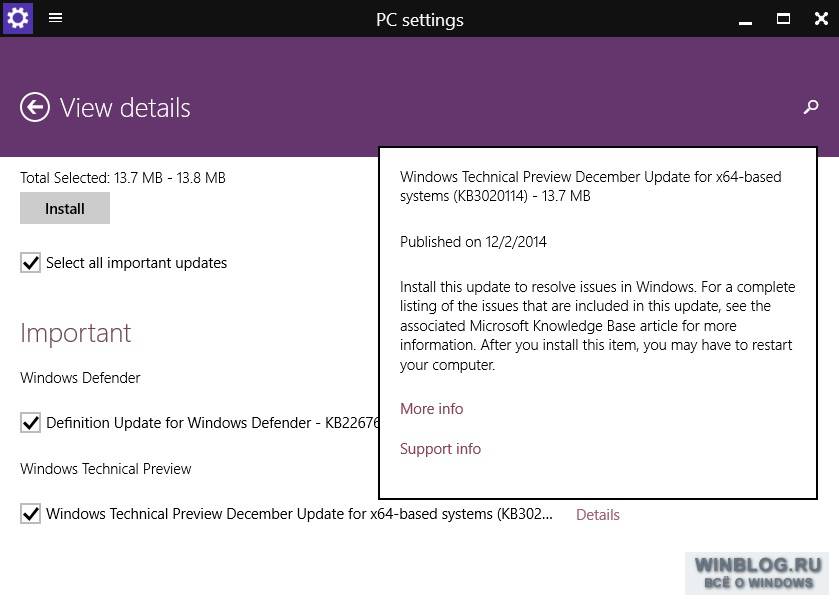This screenshot has width=839, height=606.
Task: Minimize the PC settings window
Action: 745,22
